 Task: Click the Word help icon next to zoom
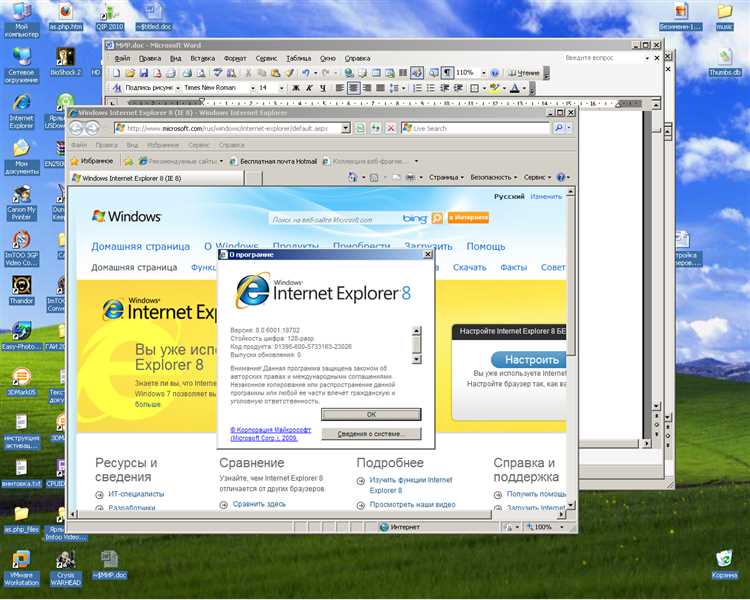coord(495,73)
